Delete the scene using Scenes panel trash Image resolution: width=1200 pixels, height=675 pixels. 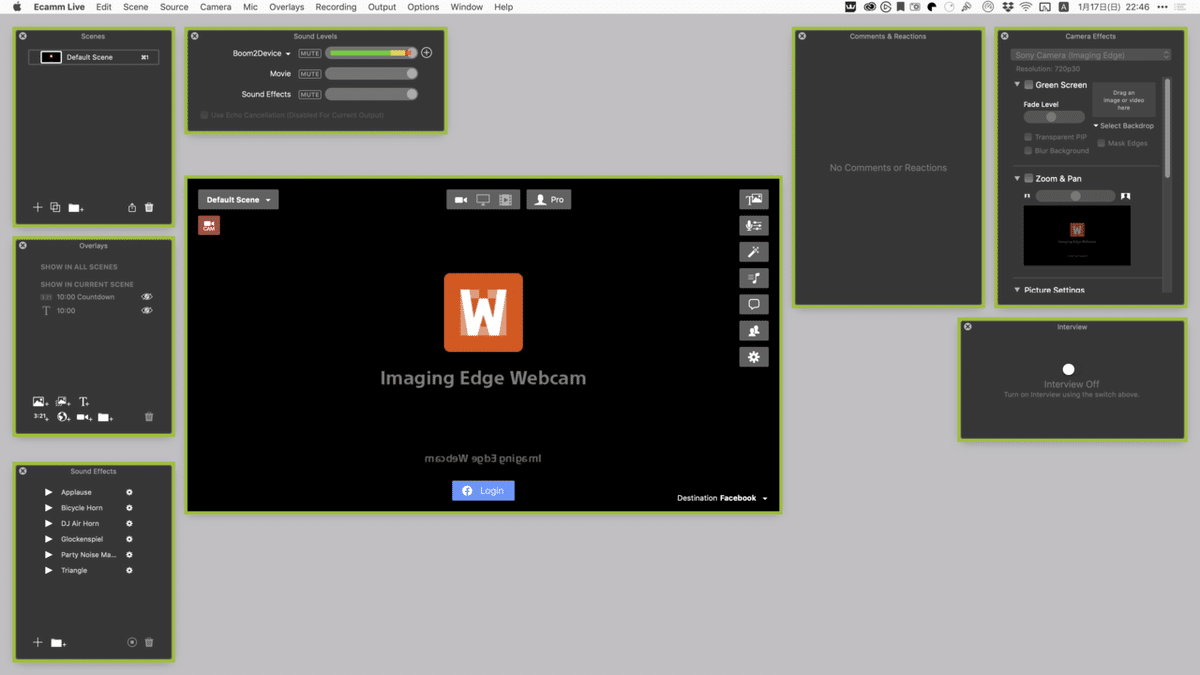point(149,207)
